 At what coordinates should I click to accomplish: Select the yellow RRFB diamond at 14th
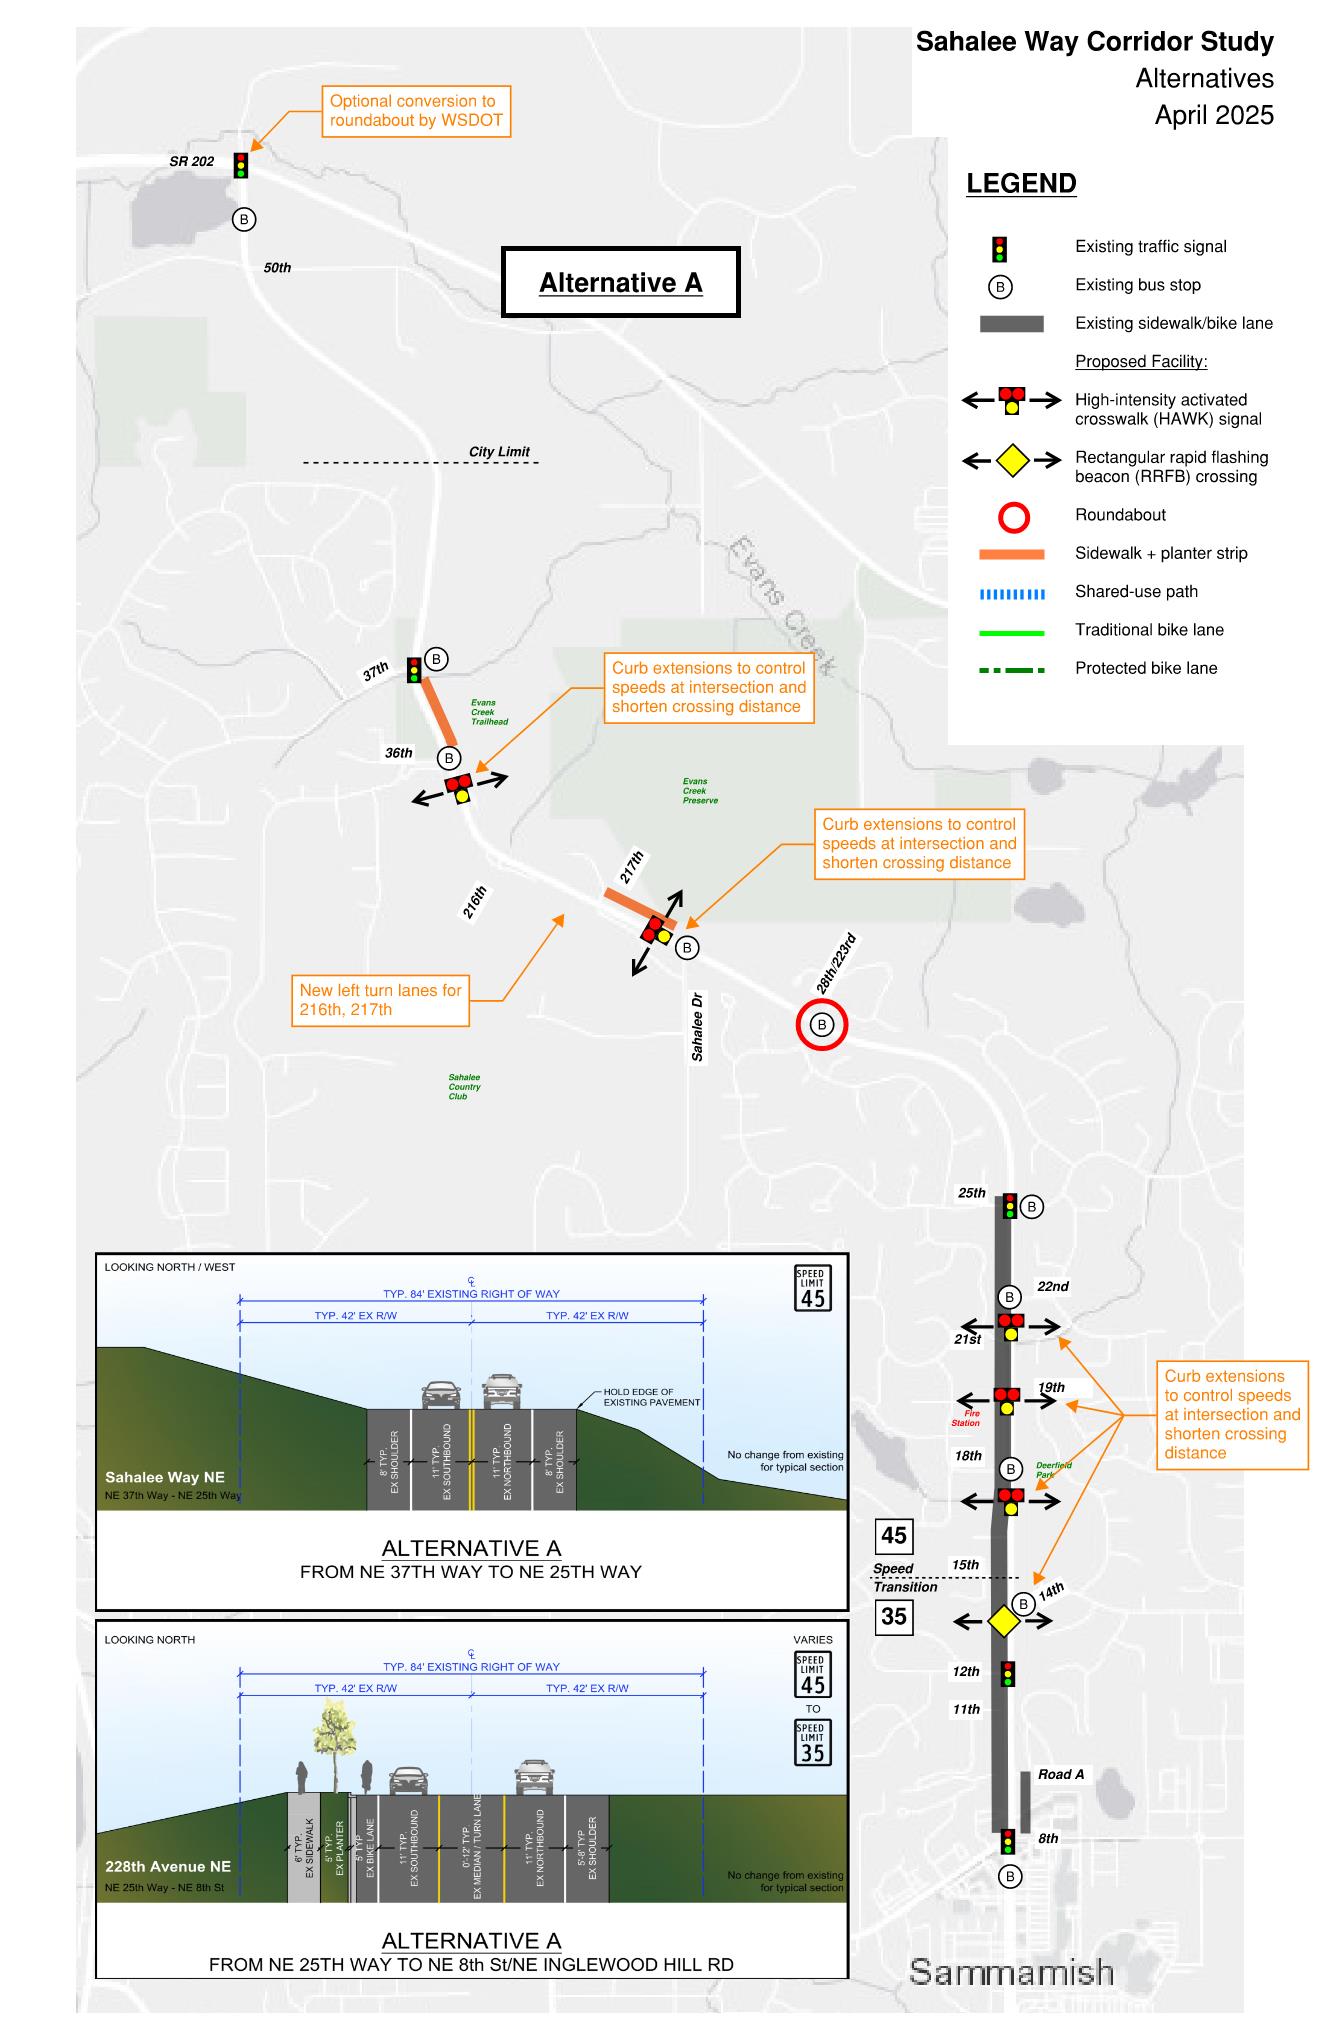[x=1003, y=1621]
